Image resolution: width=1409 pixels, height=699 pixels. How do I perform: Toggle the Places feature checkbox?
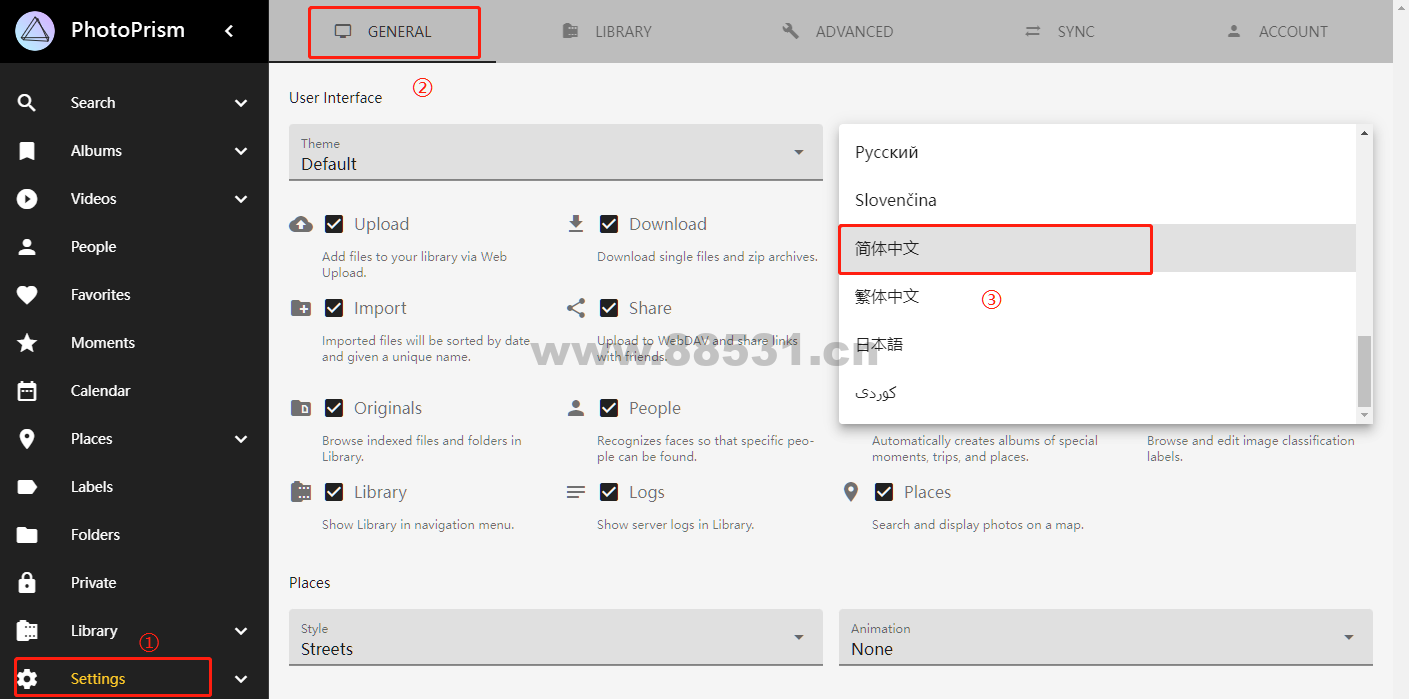pos(884,492)
